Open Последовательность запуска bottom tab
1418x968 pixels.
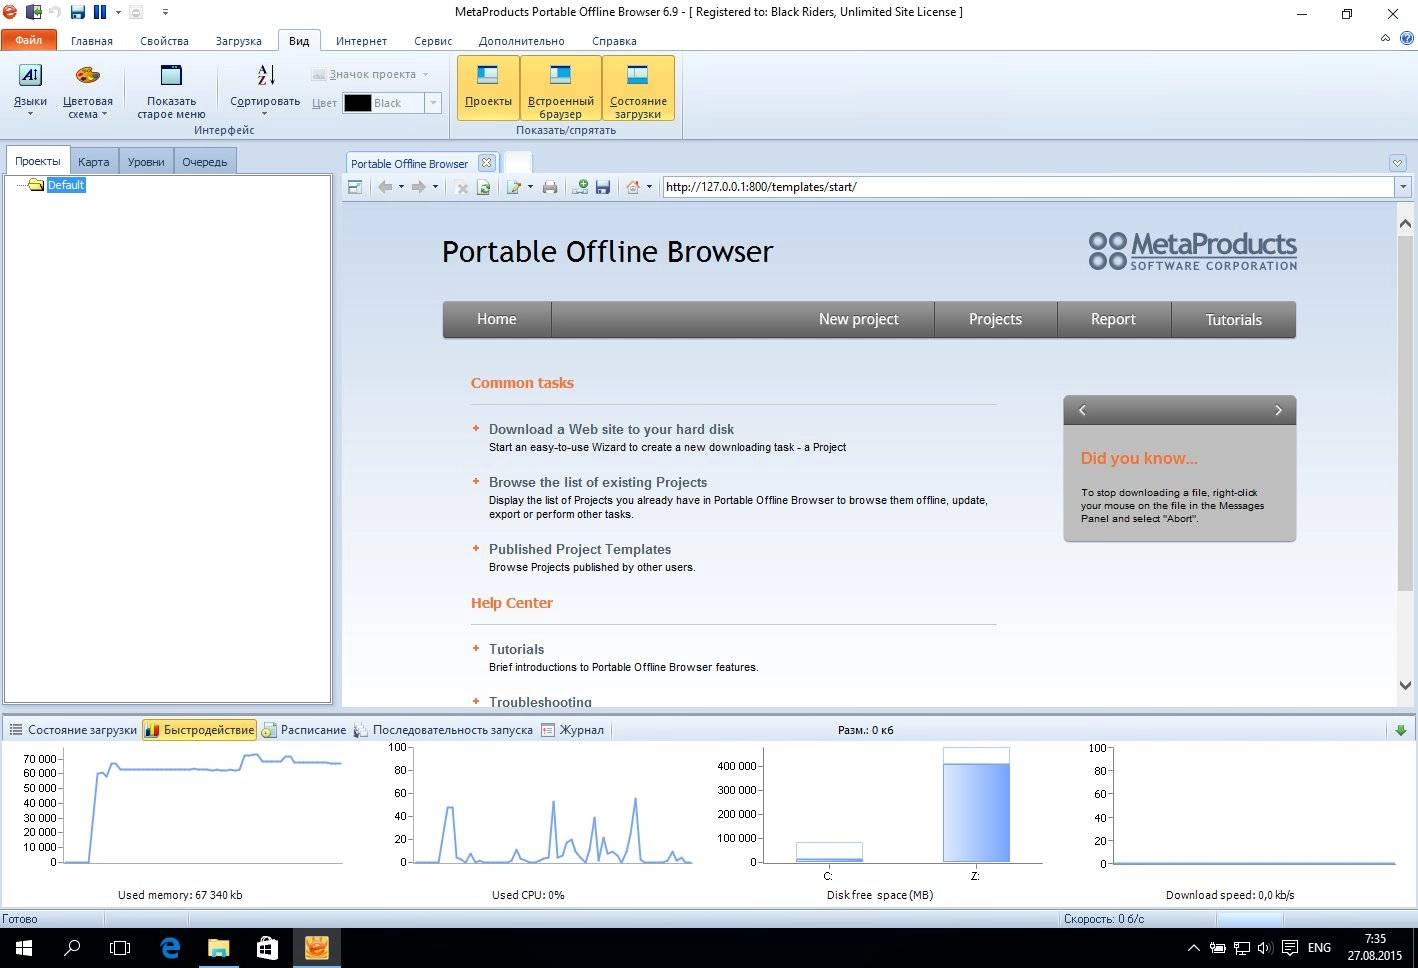coord(443,730)
